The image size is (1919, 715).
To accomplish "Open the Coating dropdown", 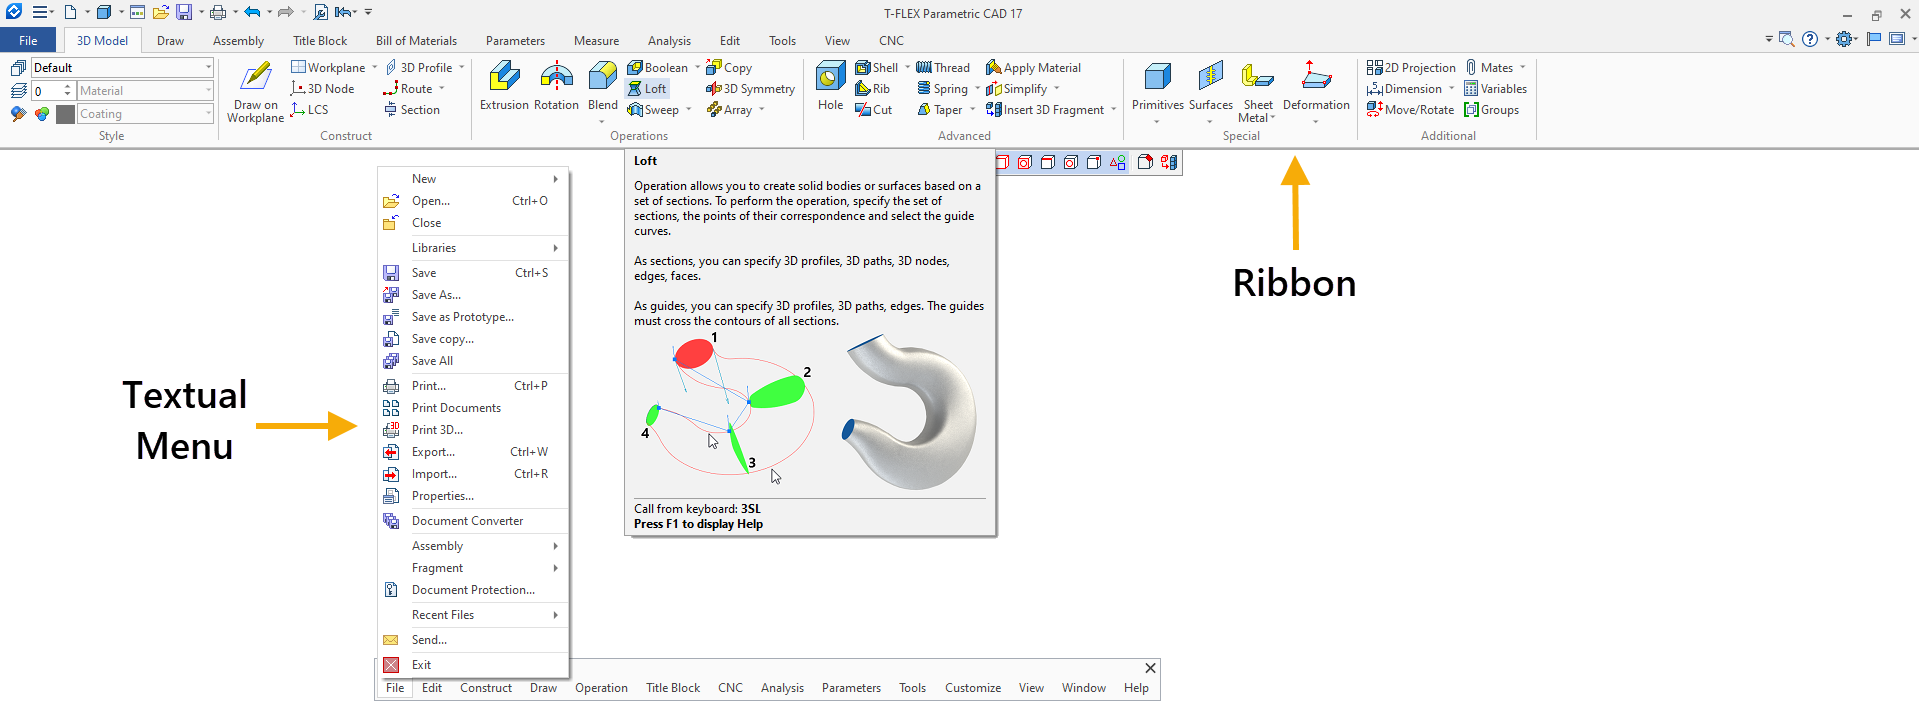I will click(145, 114).
